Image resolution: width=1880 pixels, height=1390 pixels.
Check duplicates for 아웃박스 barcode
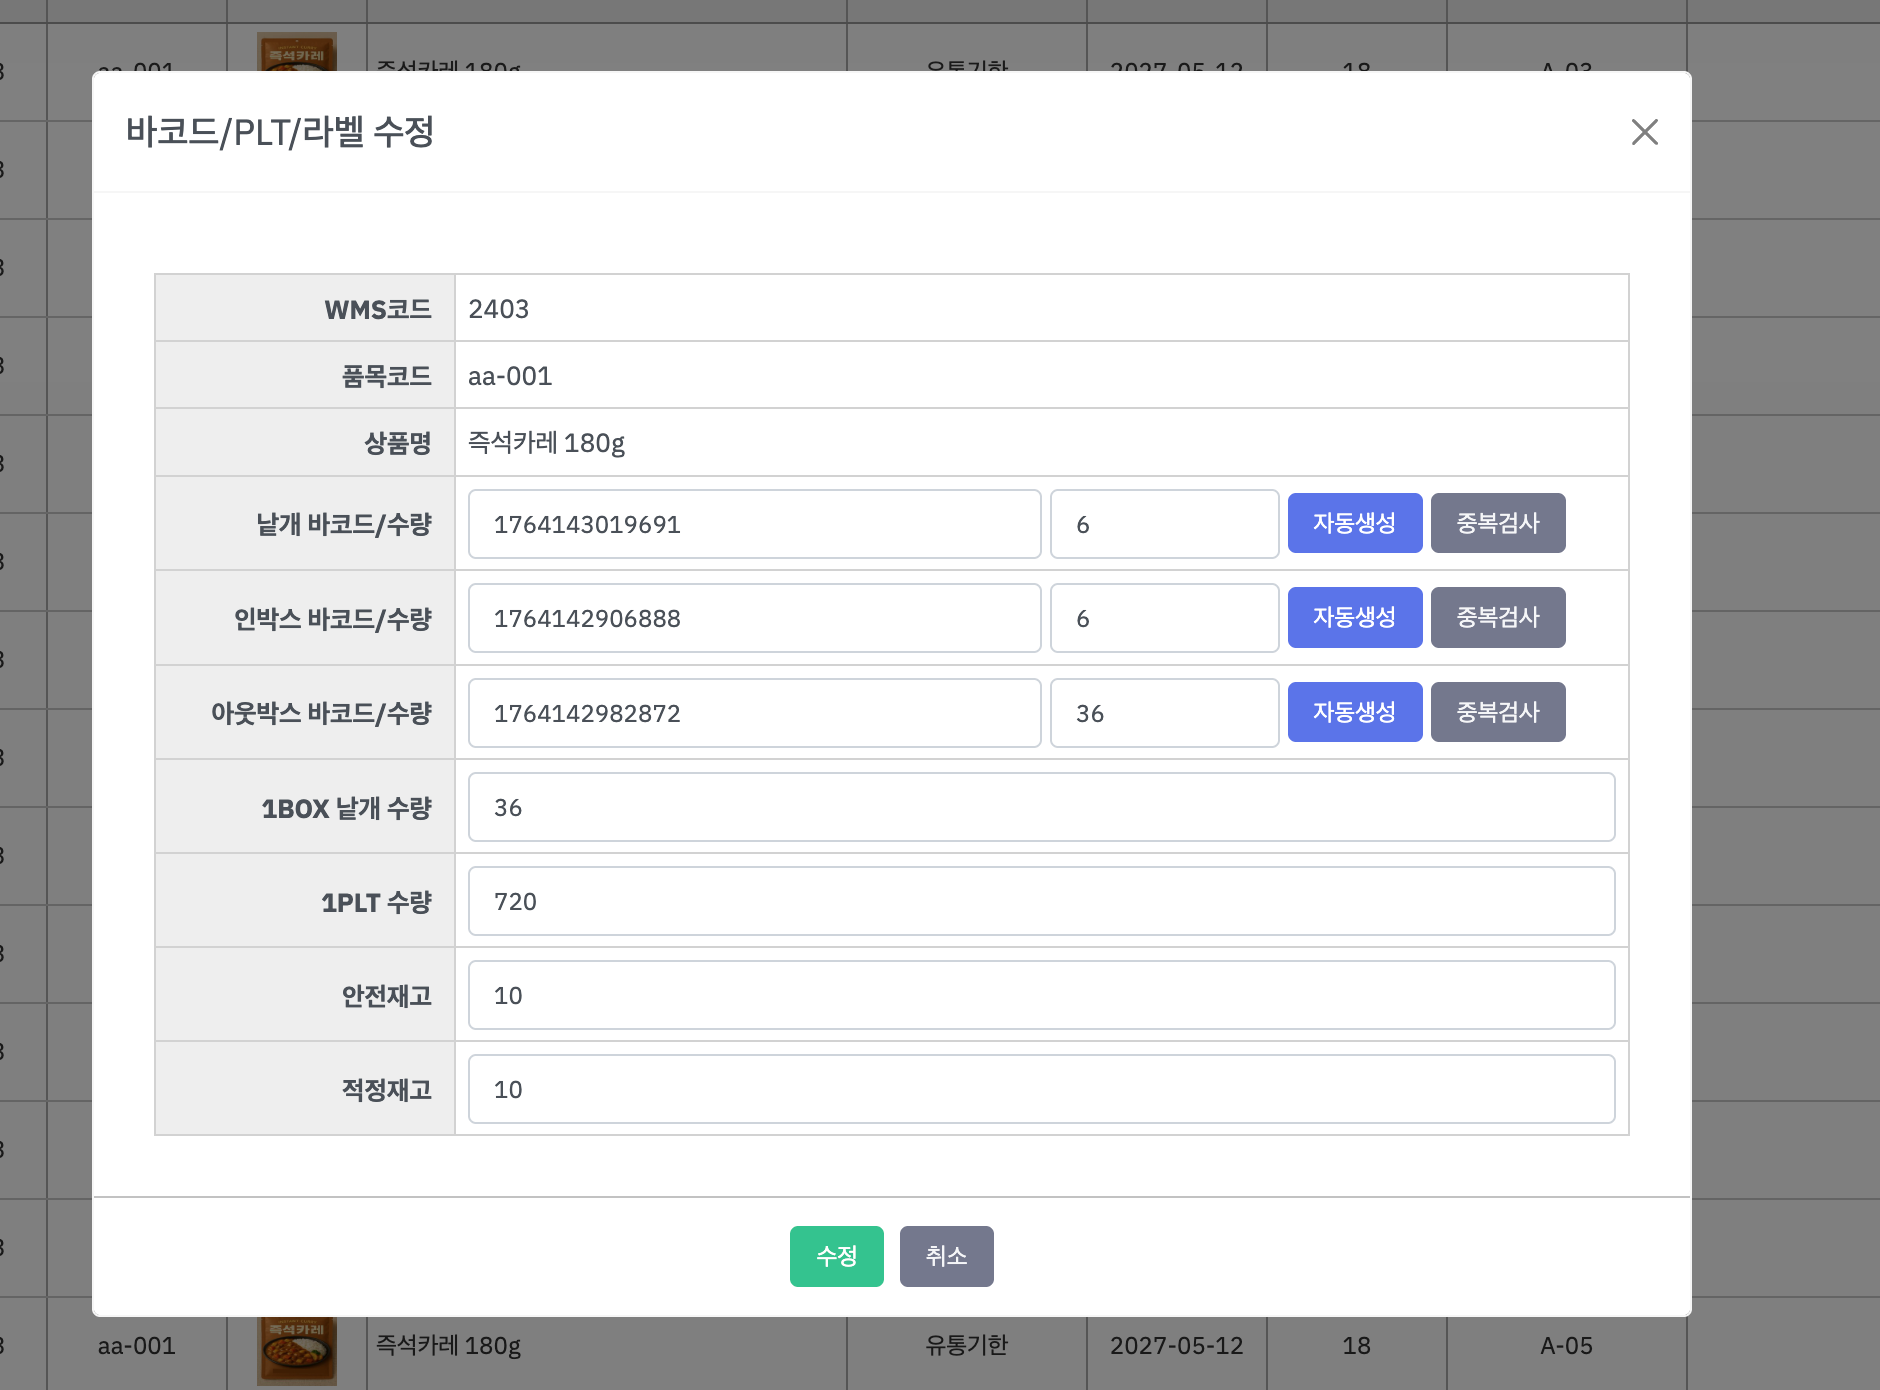pyautogui.click(x=1497, y=712)
